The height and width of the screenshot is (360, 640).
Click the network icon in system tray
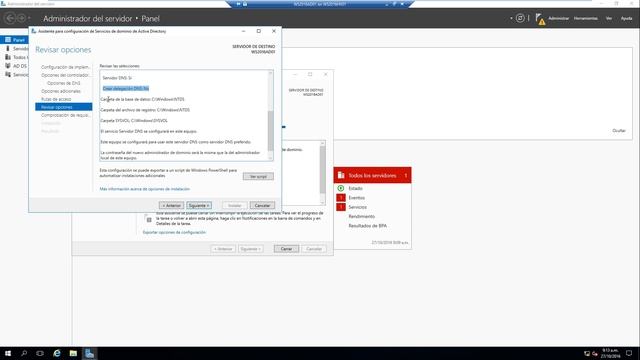[587, 353]
